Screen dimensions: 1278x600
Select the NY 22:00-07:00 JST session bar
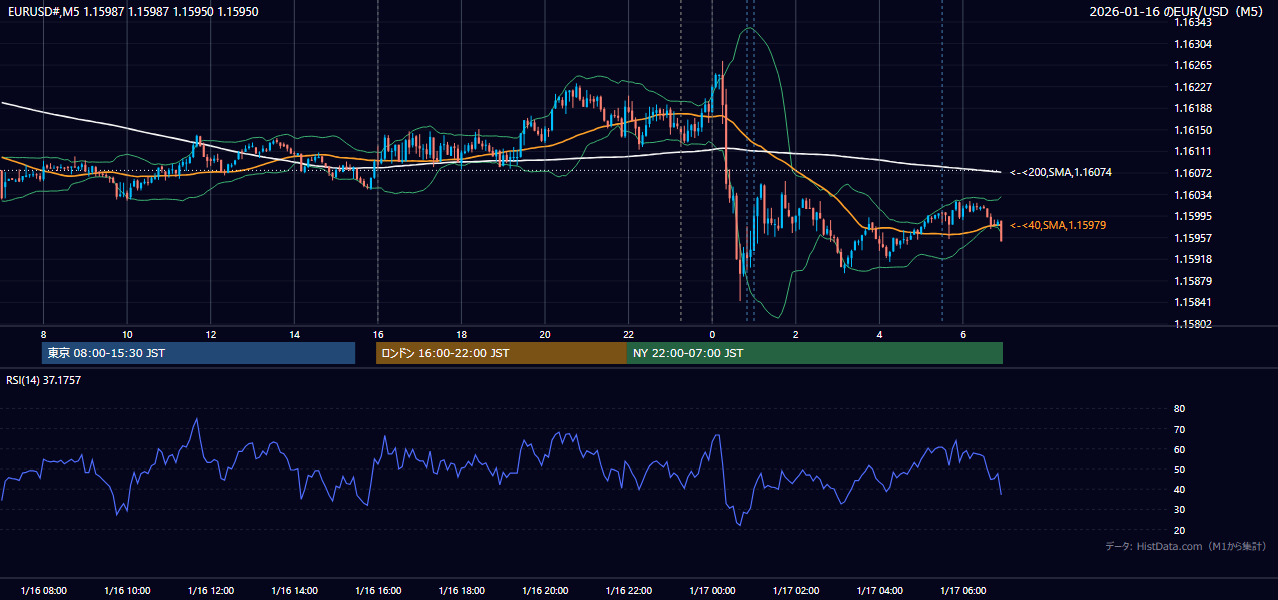click(815, 353)
